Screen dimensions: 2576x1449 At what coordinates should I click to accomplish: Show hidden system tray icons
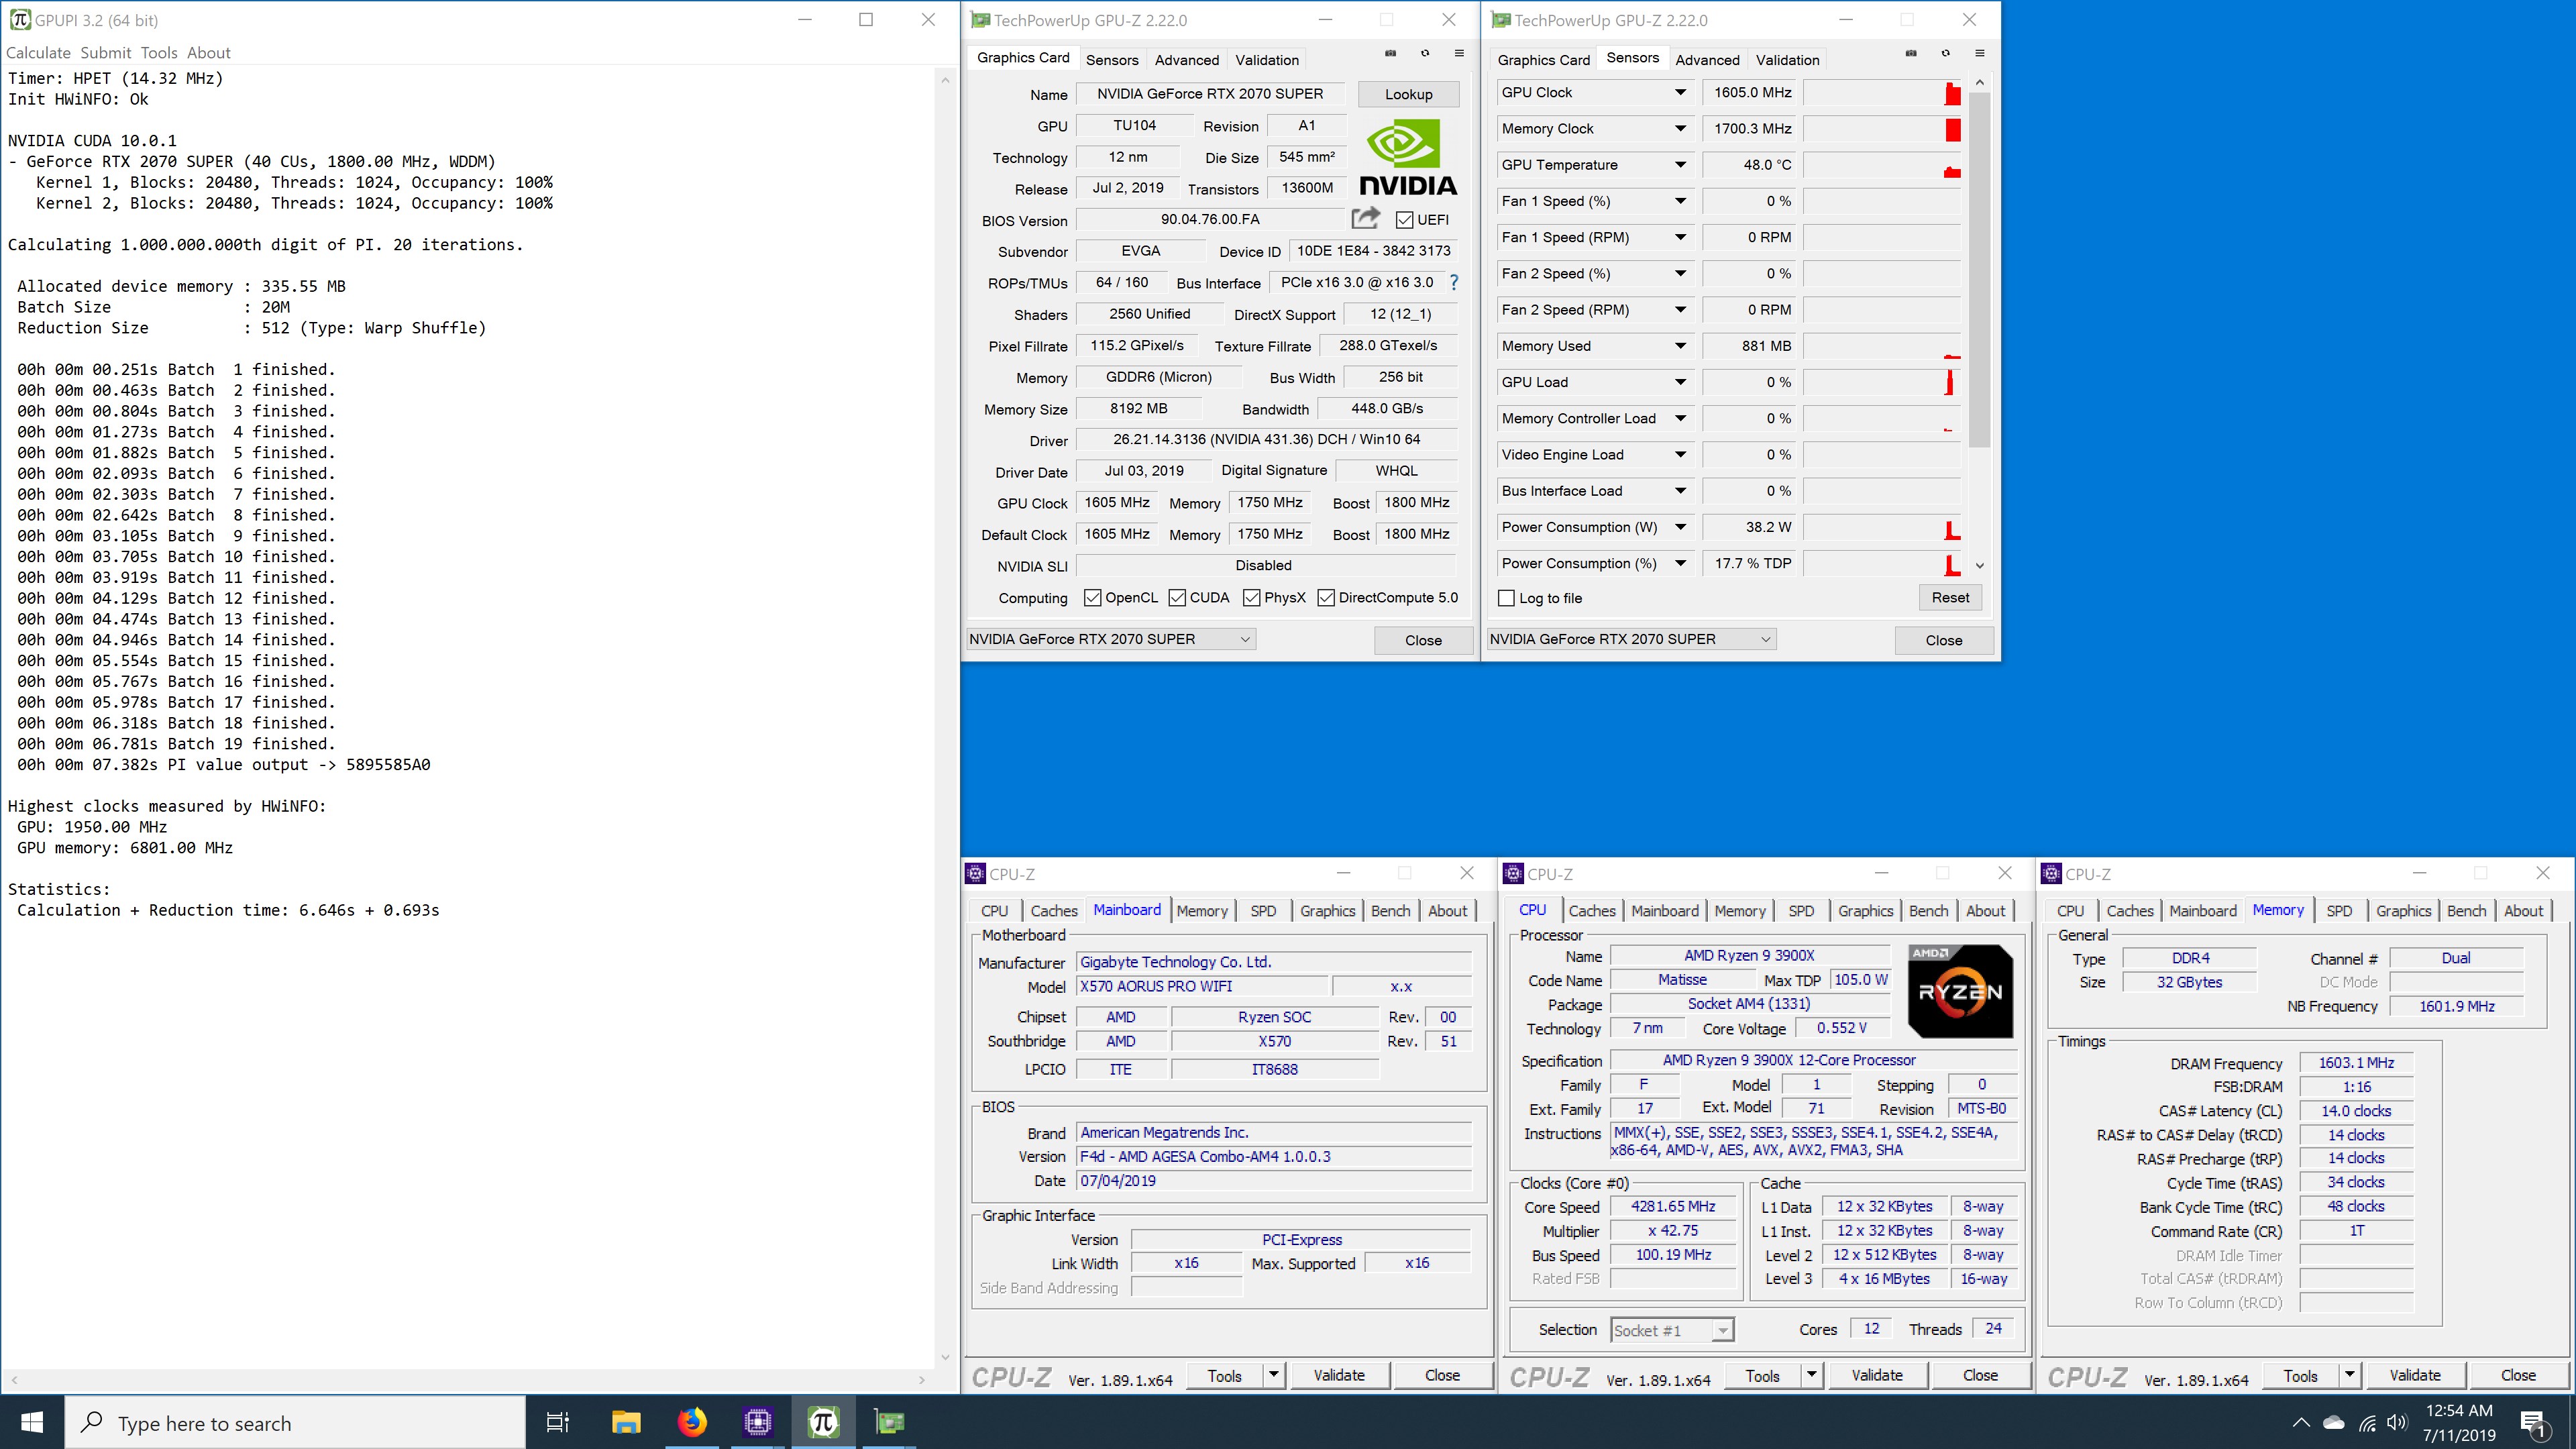click(2301, 1422)
